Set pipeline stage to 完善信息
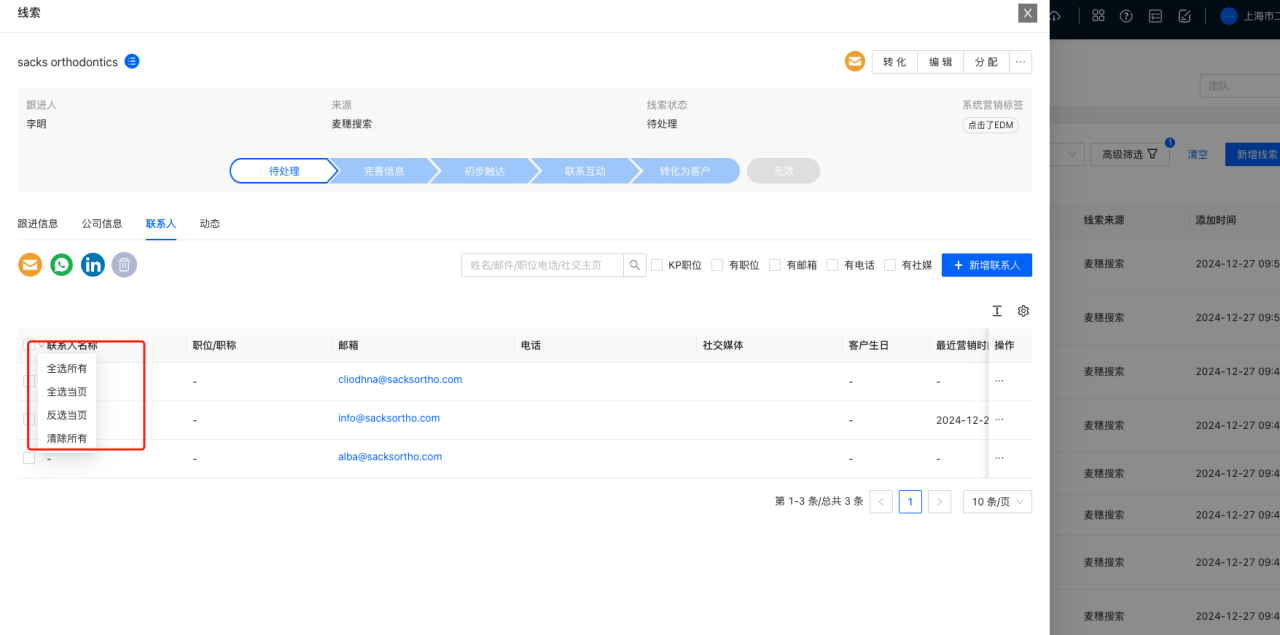The height and width of the screenshot is (635, 1280). click(384, 171)
